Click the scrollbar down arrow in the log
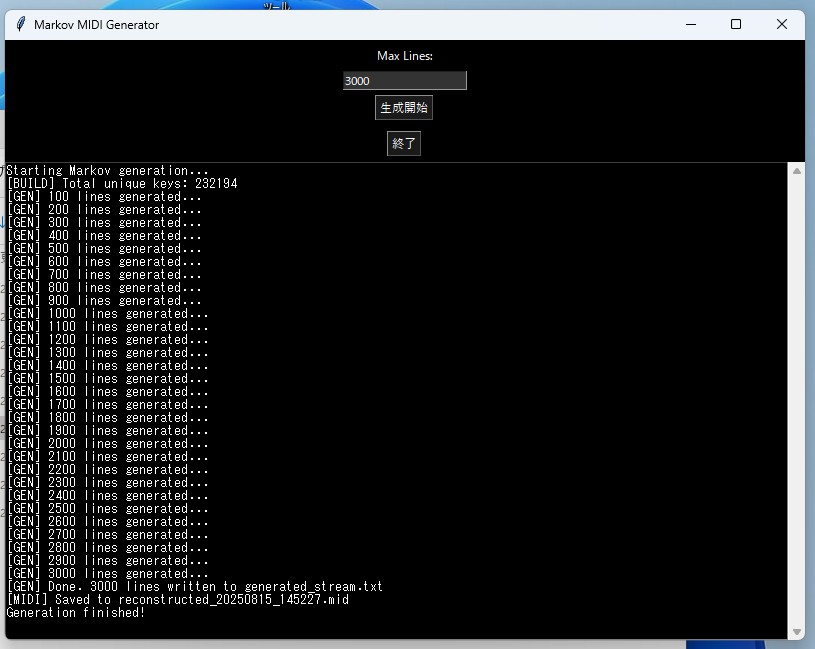Screen dimensions: 815x649 796,632
